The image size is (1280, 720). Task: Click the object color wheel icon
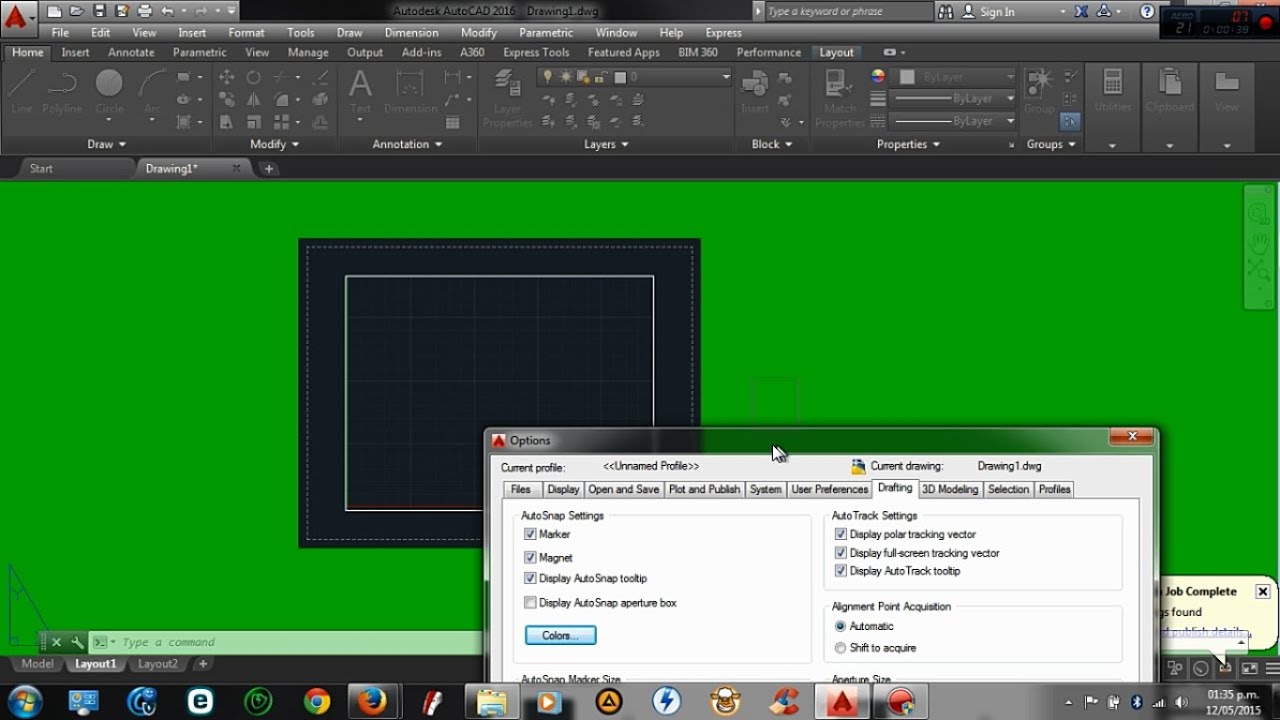point(878,77)
